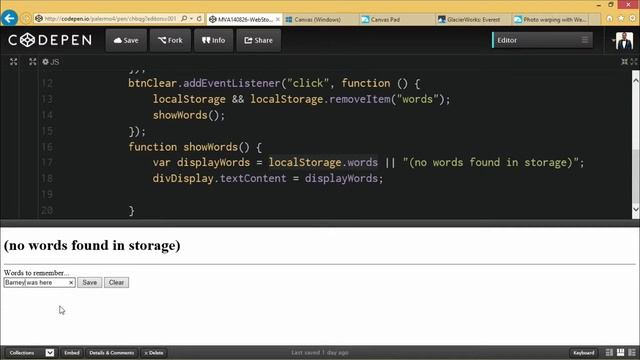Close the MVA140826-WebSto... tab
This screenshot has height=360, width=640.
point(278,19)
